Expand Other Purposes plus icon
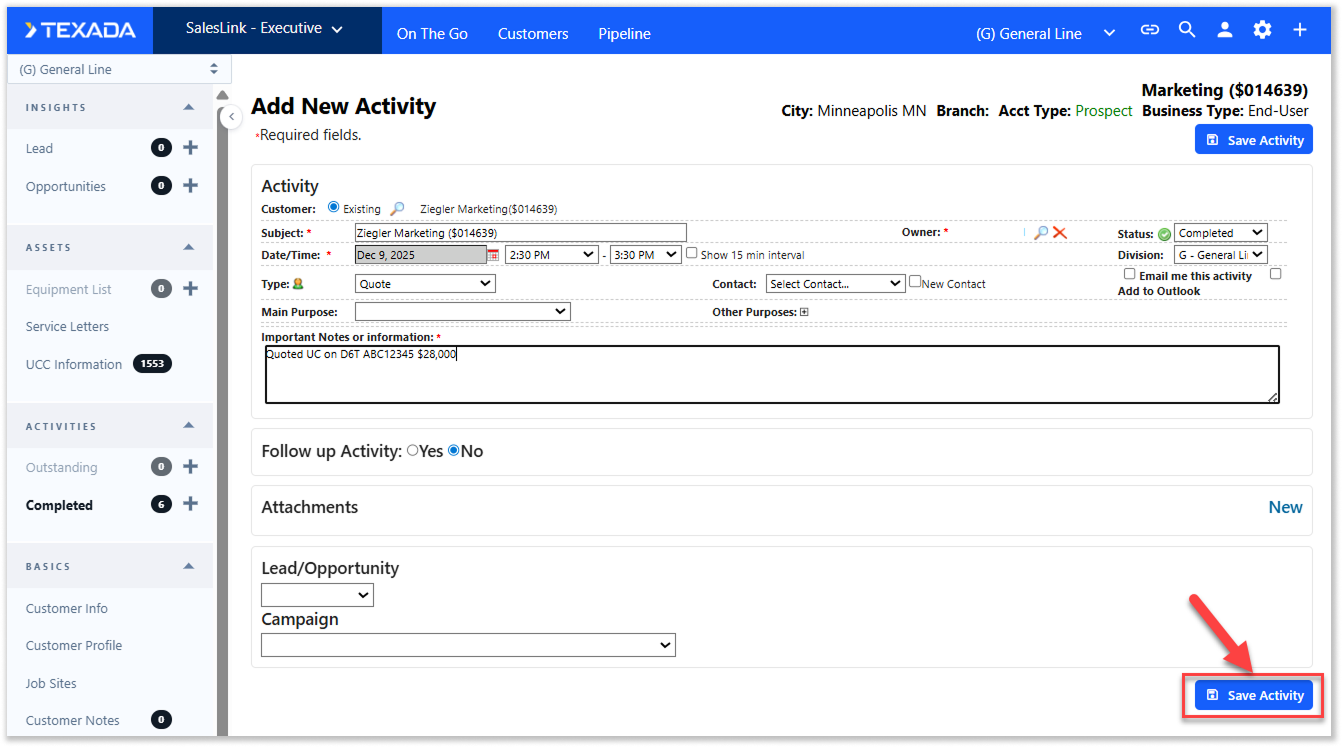 pos(804,312)
